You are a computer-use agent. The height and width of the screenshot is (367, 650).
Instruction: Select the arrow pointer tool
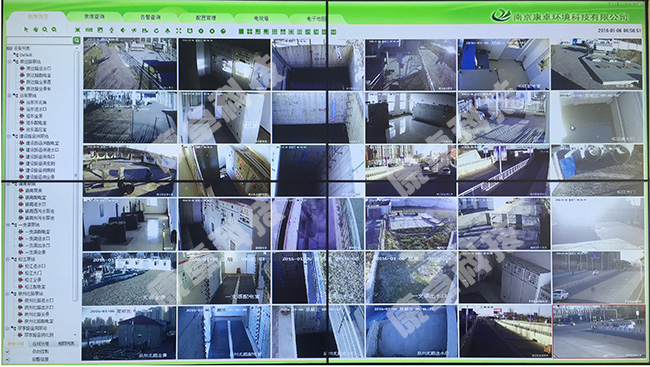click(26, 29)
